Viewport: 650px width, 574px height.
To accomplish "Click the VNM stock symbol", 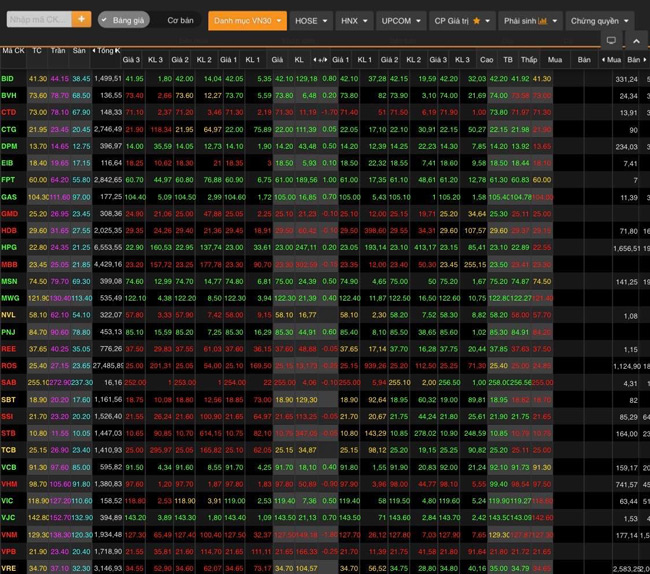I will click(9, 535).
